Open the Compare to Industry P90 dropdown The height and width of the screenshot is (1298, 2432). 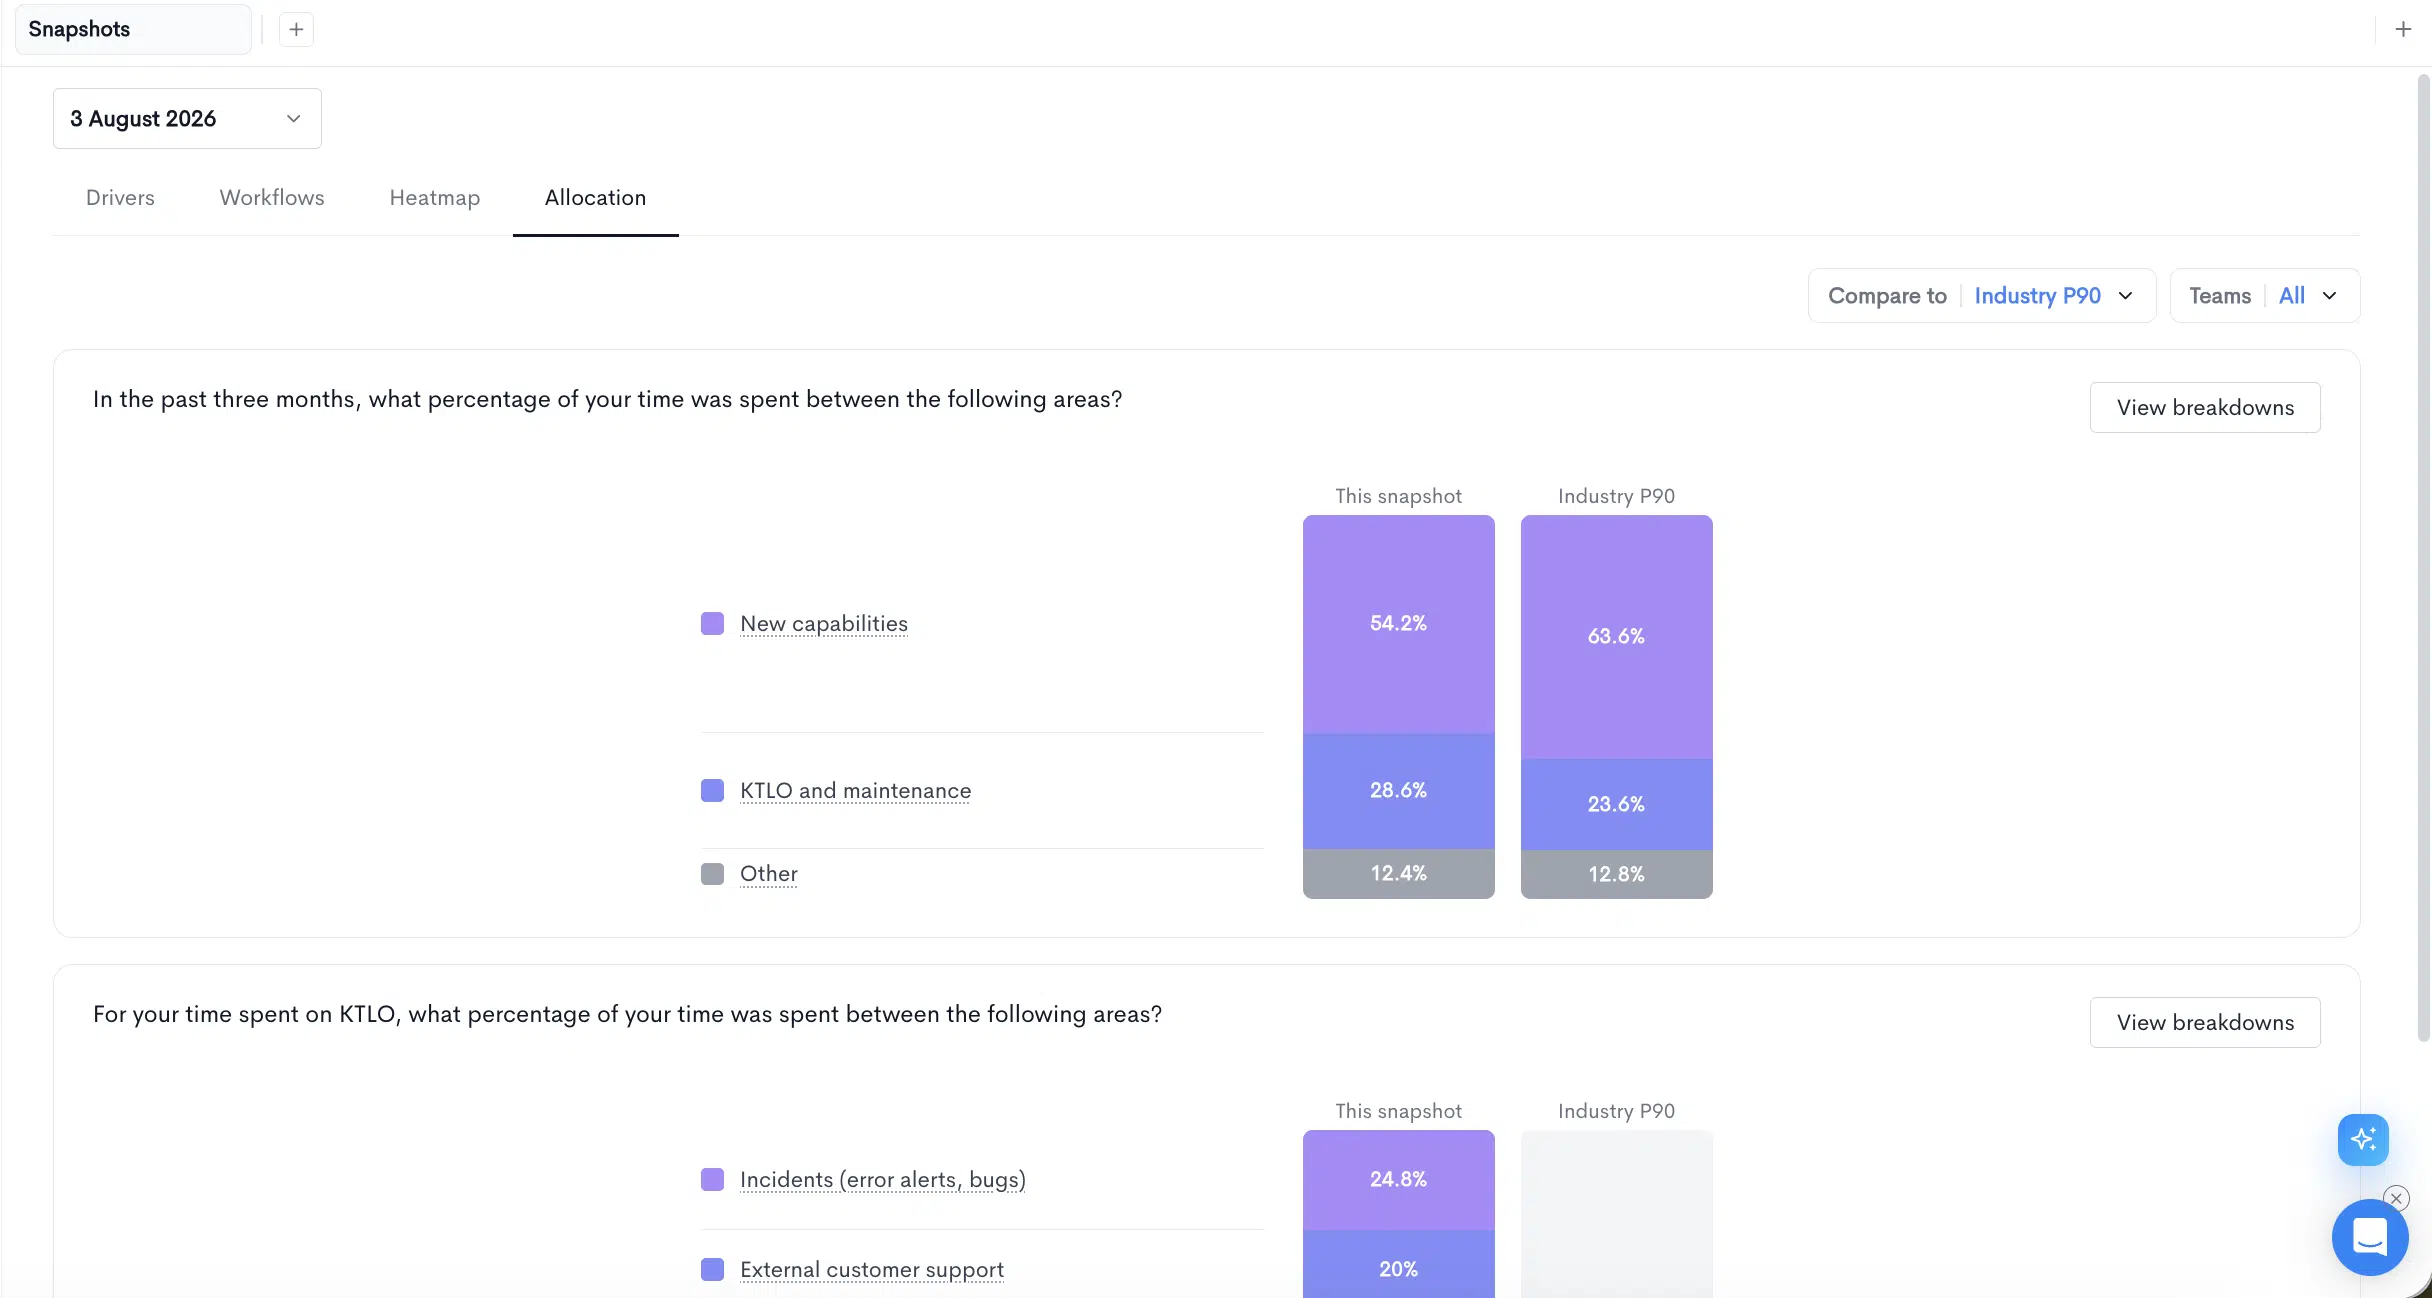coord(1981,296)
